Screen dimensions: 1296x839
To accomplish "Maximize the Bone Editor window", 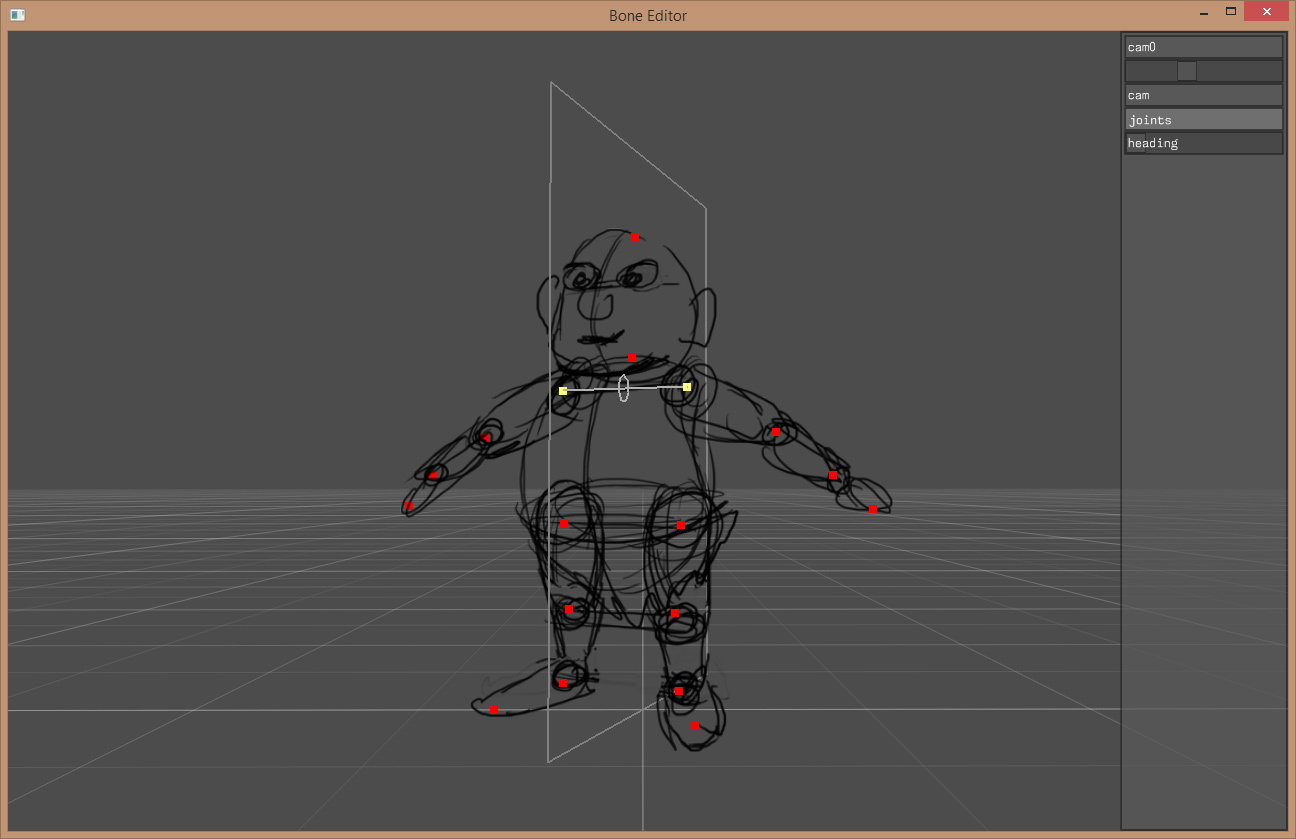I will 1231,12.
